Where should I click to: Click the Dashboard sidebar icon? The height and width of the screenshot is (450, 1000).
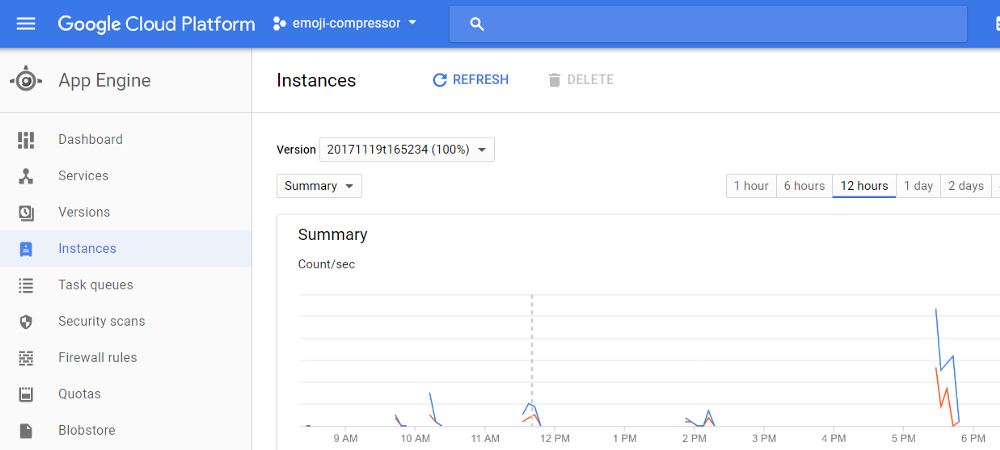pyautogui.click(x=26, y=140)
